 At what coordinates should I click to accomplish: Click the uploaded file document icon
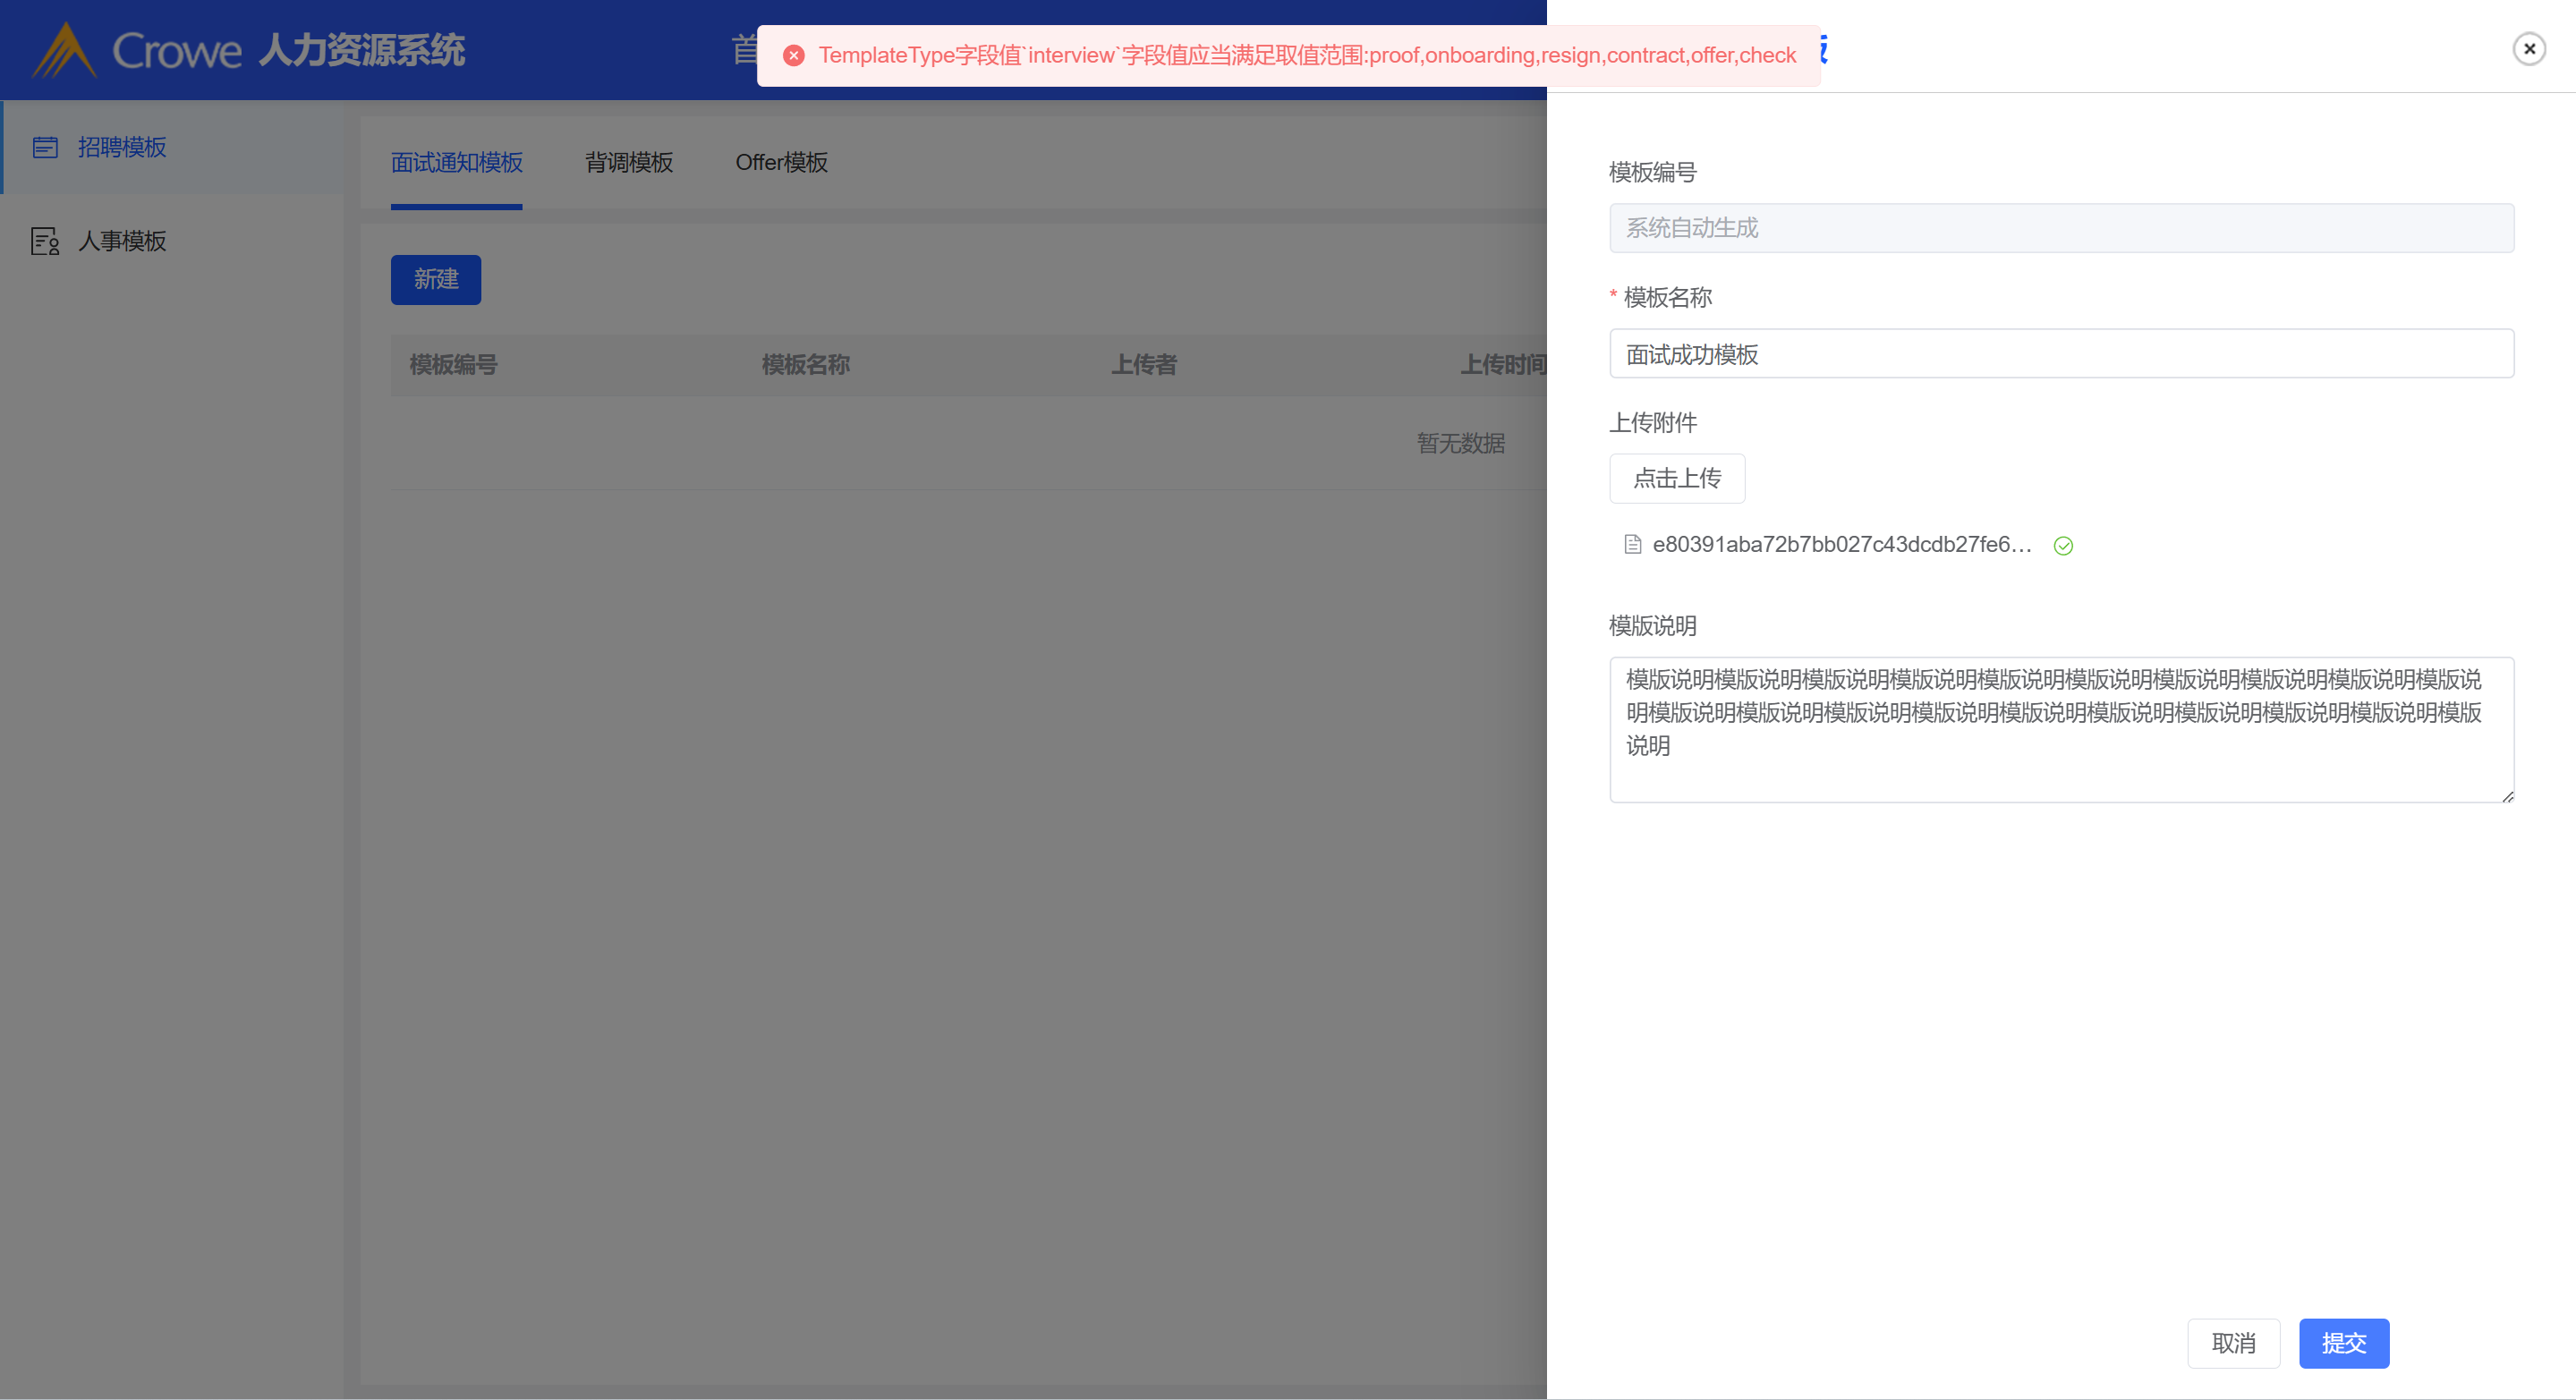tap(1633, 545)
